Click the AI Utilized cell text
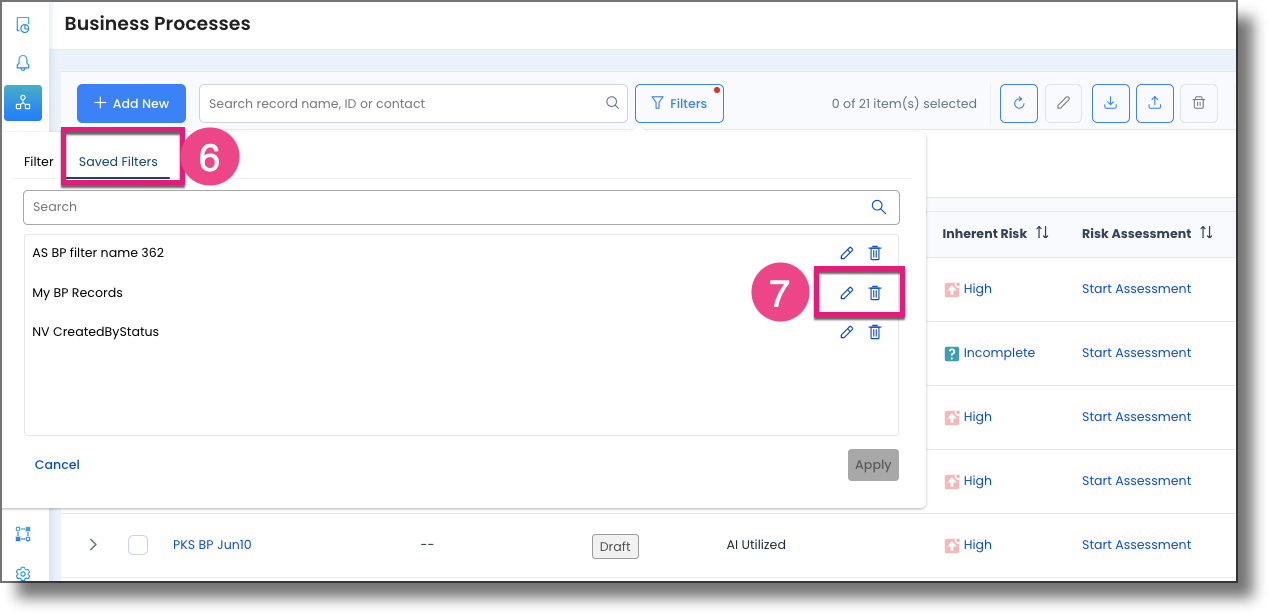 [x=756, y=545]
